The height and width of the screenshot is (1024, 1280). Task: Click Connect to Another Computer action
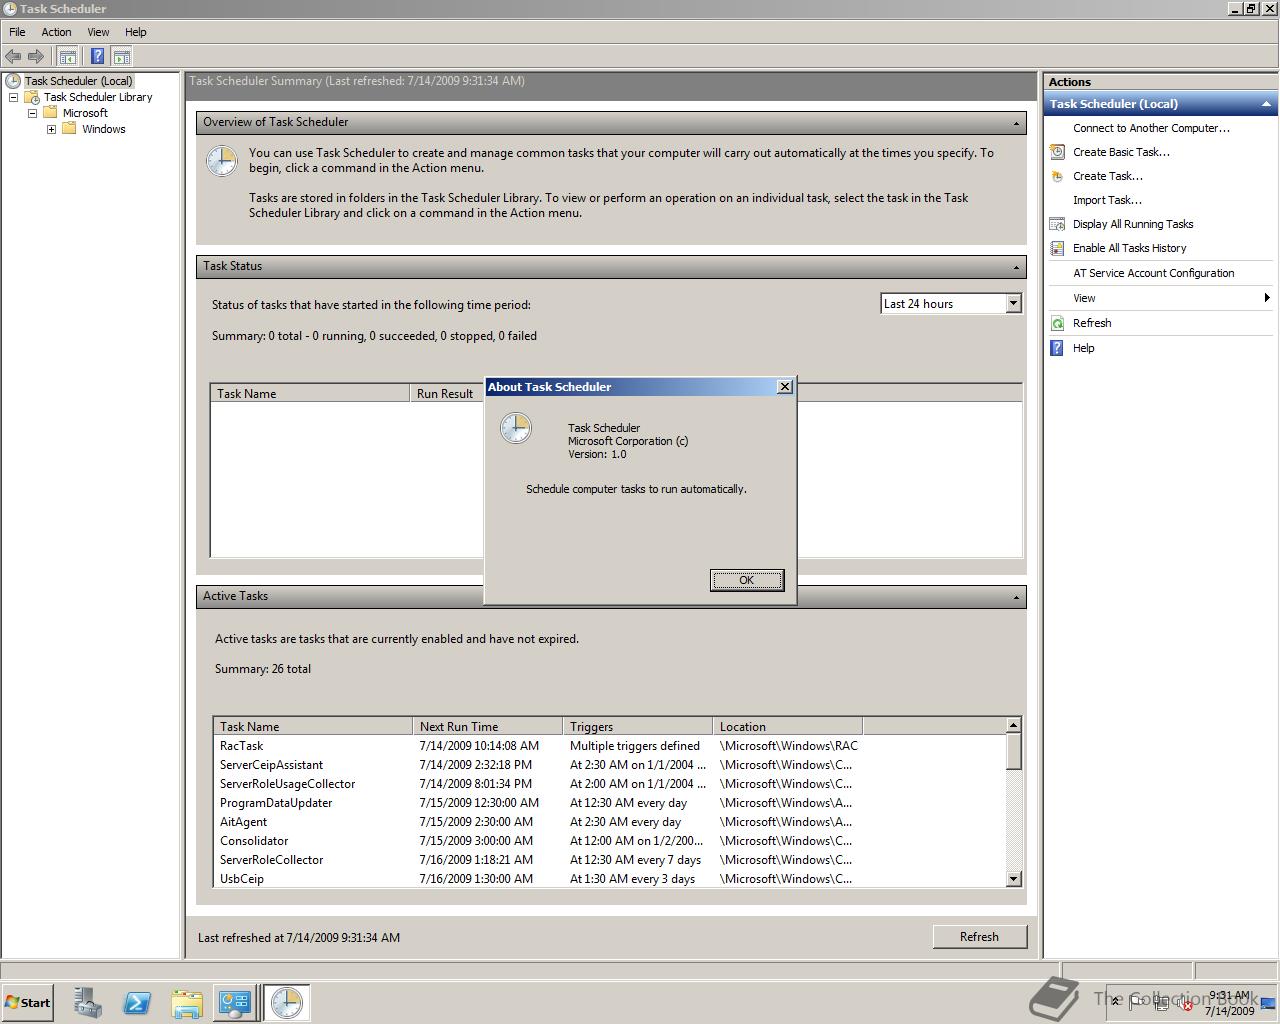pyautogui.click(x=1151, y=128)
